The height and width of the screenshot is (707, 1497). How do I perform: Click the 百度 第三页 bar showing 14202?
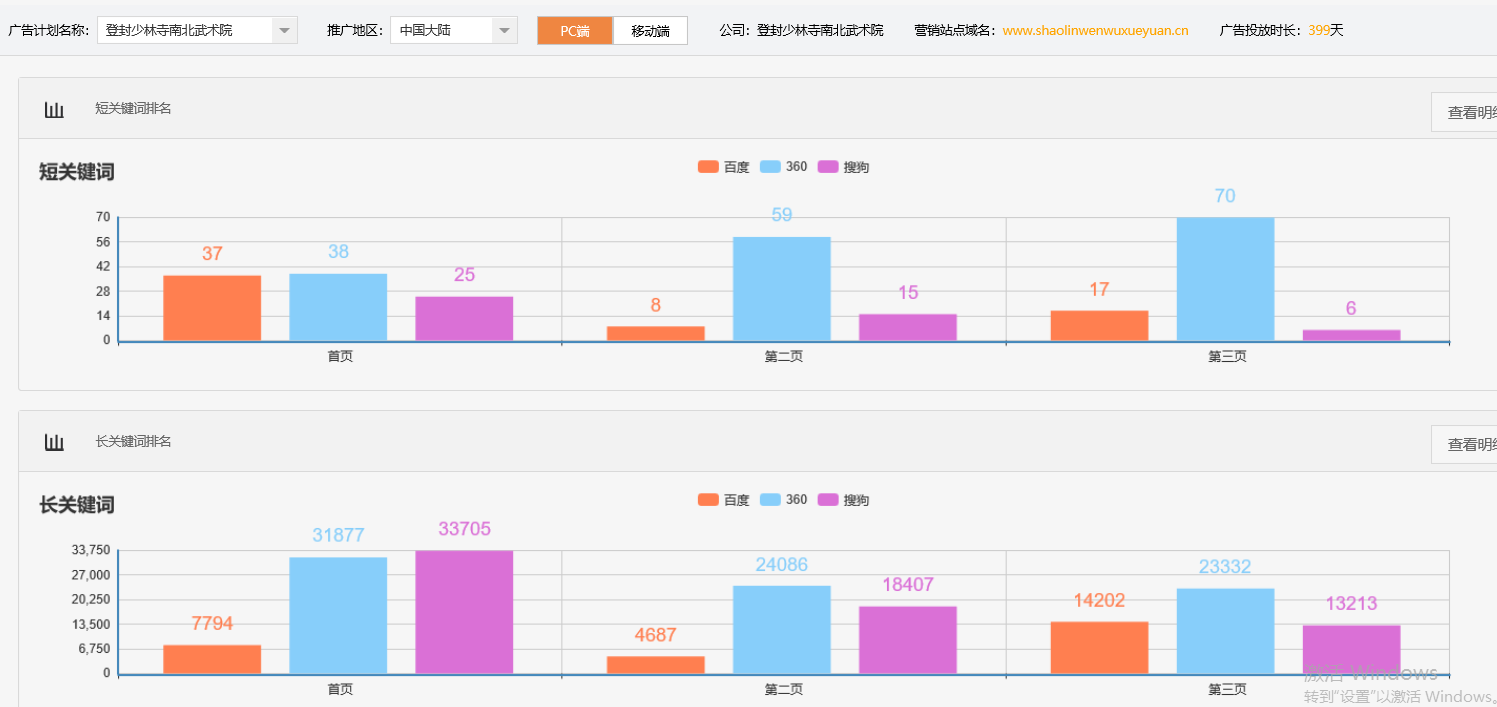1099,648
